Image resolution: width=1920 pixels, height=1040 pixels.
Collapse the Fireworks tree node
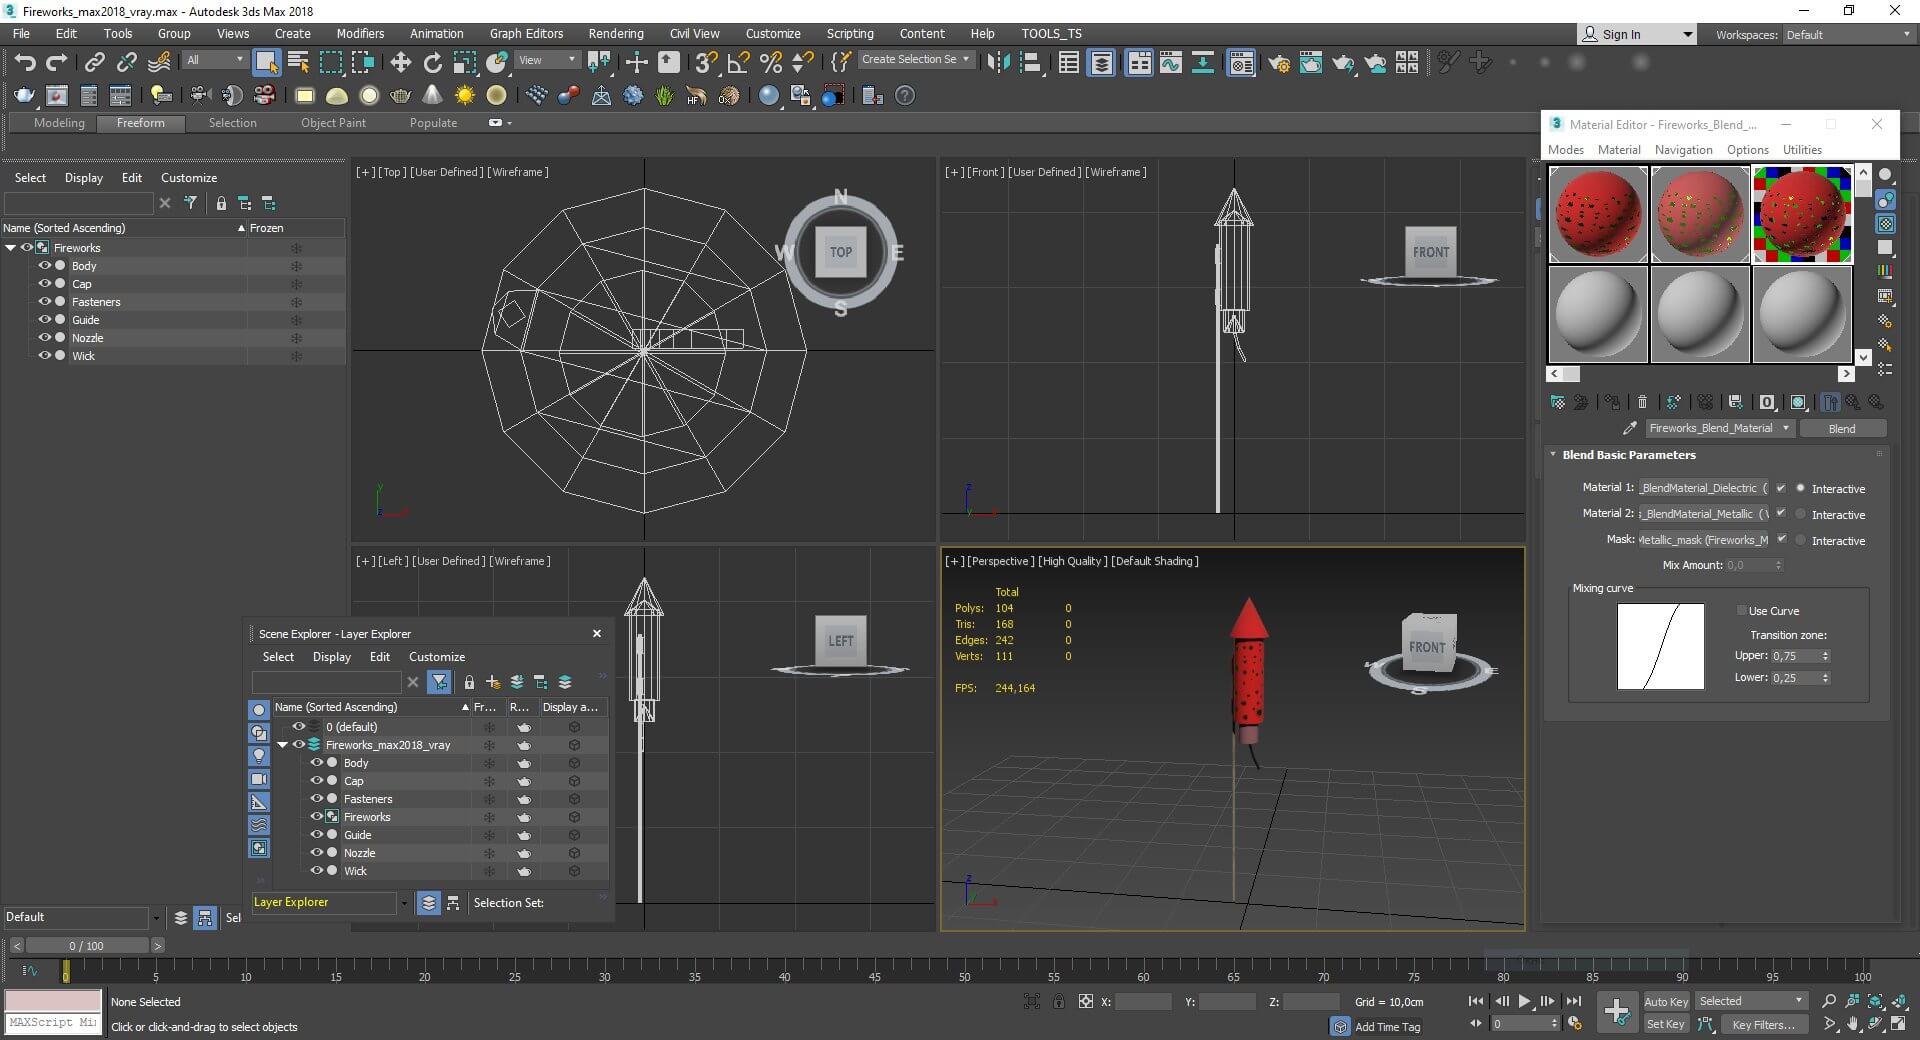(11, 248)
